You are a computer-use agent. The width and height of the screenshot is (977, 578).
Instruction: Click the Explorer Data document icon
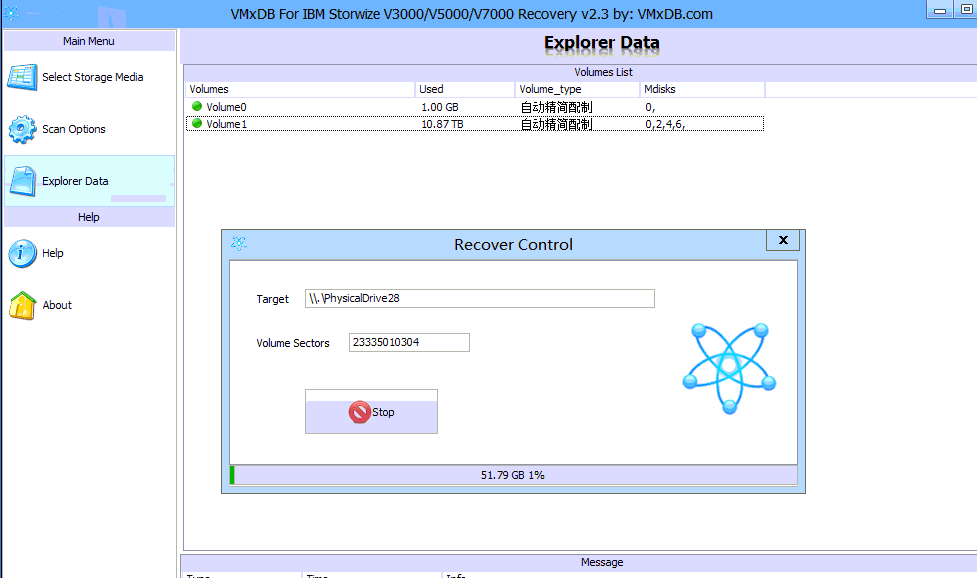click(22, 181)
